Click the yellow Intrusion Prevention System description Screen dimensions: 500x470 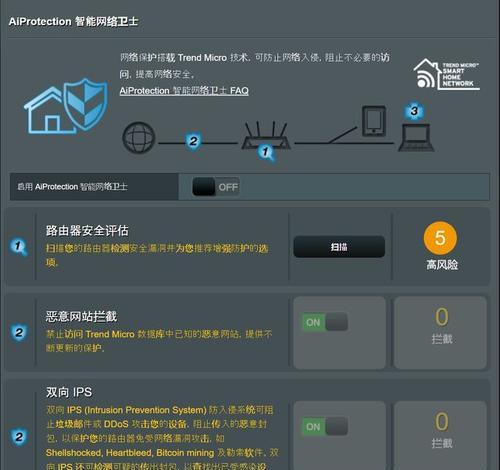[162, 437]
